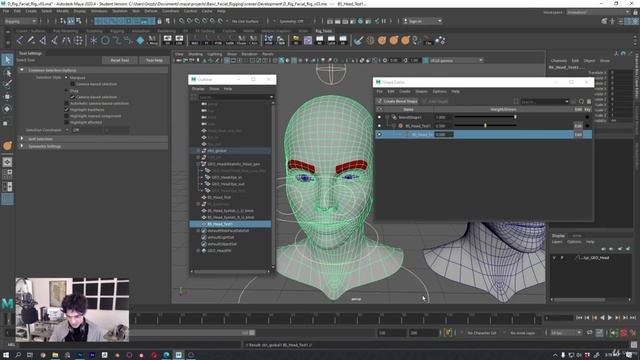Click the first orange circle shelf icon
Image resolution: width=640 pixels, height=360 pixels.
382,40
